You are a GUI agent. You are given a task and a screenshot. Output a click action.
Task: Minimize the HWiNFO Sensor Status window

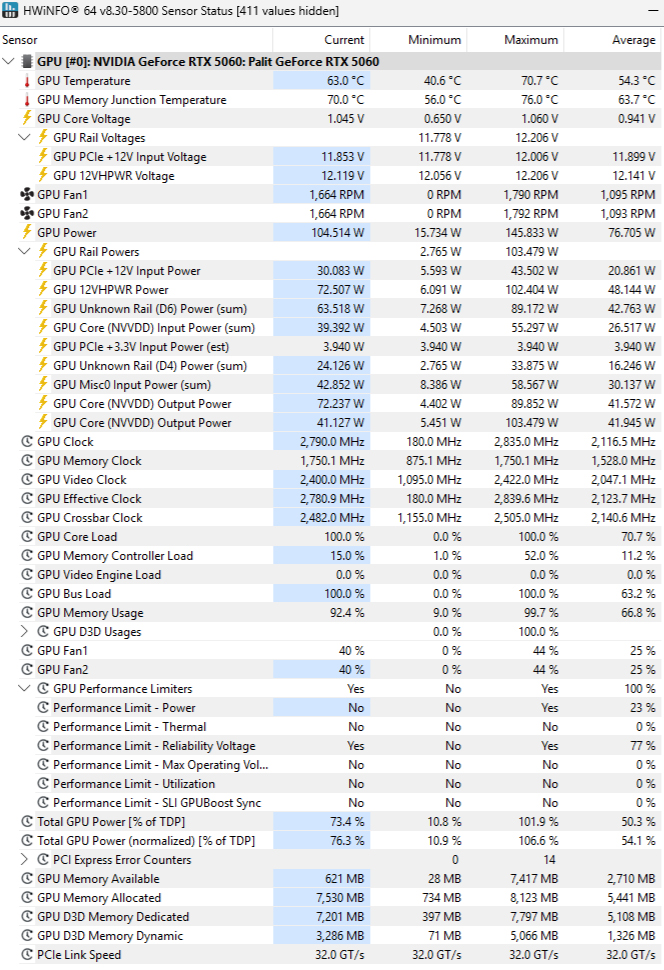click(653, 11)
